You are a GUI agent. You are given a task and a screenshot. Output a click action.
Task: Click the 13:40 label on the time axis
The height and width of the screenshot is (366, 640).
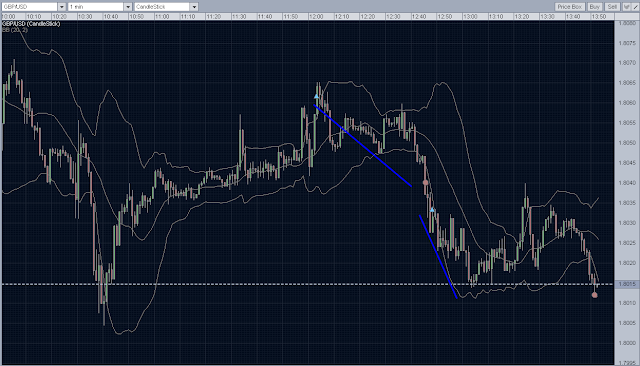coord(573,17)
